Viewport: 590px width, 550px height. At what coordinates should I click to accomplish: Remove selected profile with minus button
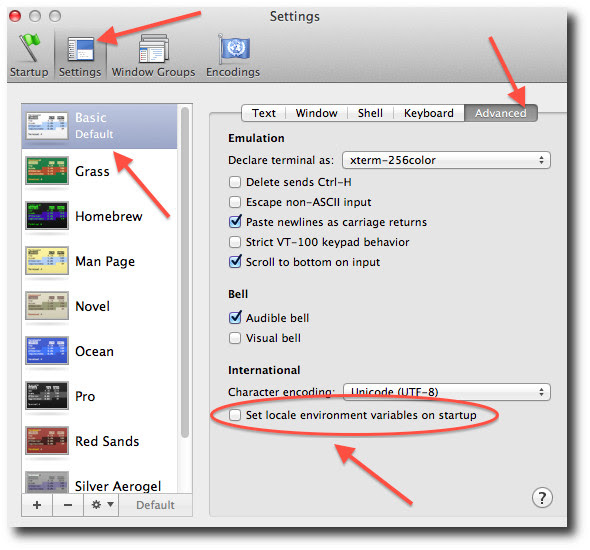point(68,505)
